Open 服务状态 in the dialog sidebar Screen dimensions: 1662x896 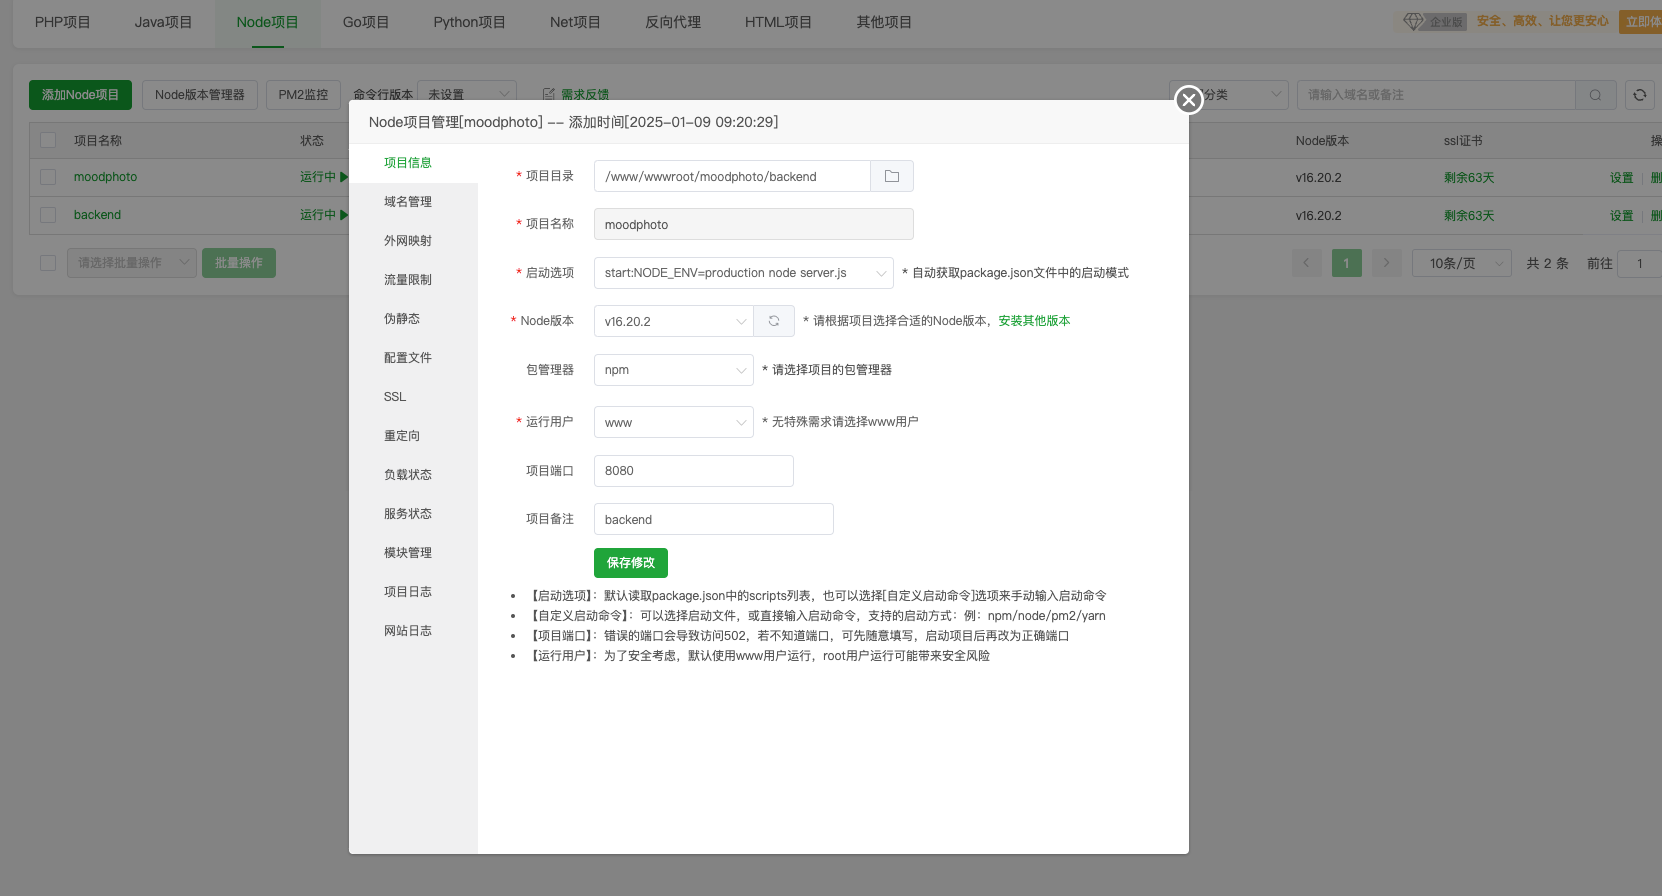tap(413, 514)
